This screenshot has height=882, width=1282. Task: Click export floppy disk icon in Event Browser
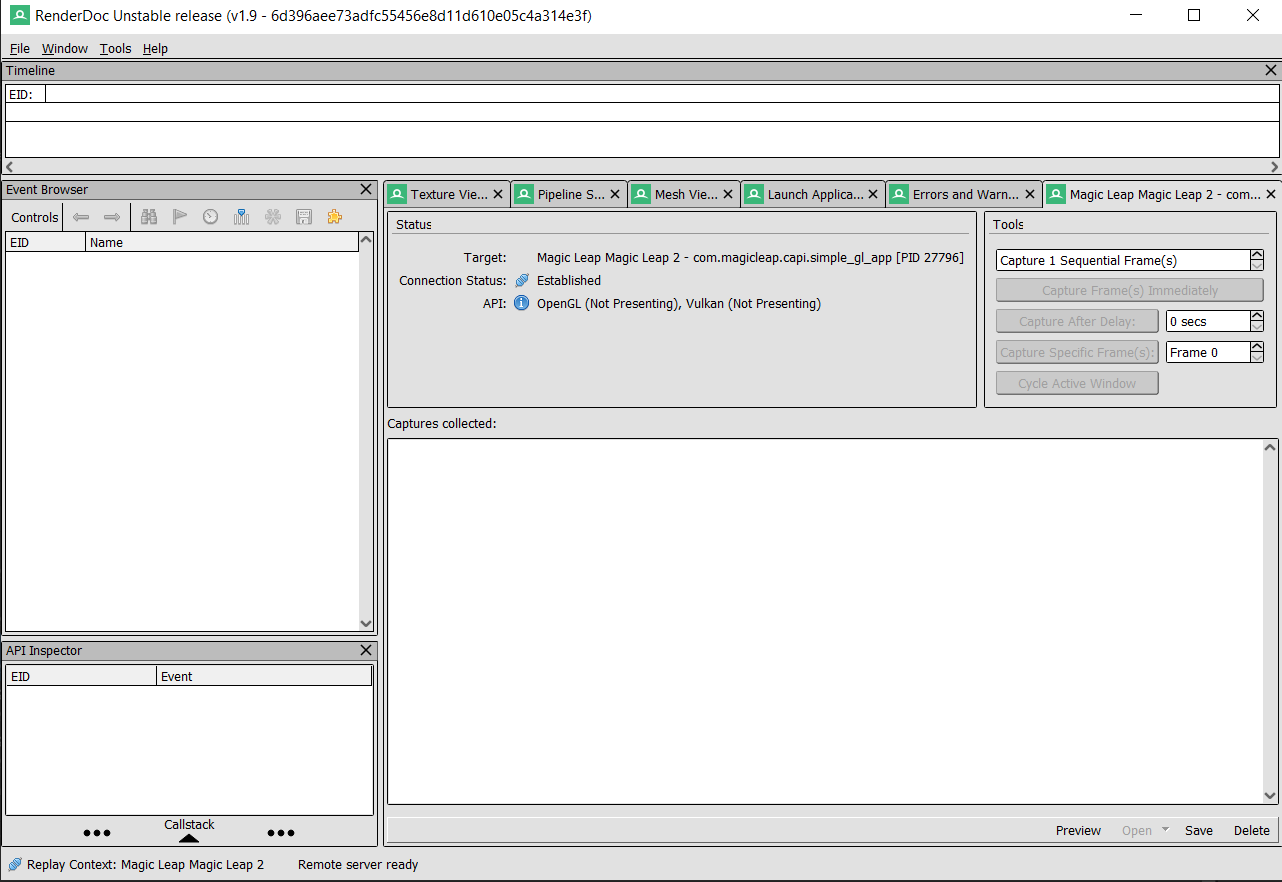point(303,217)
